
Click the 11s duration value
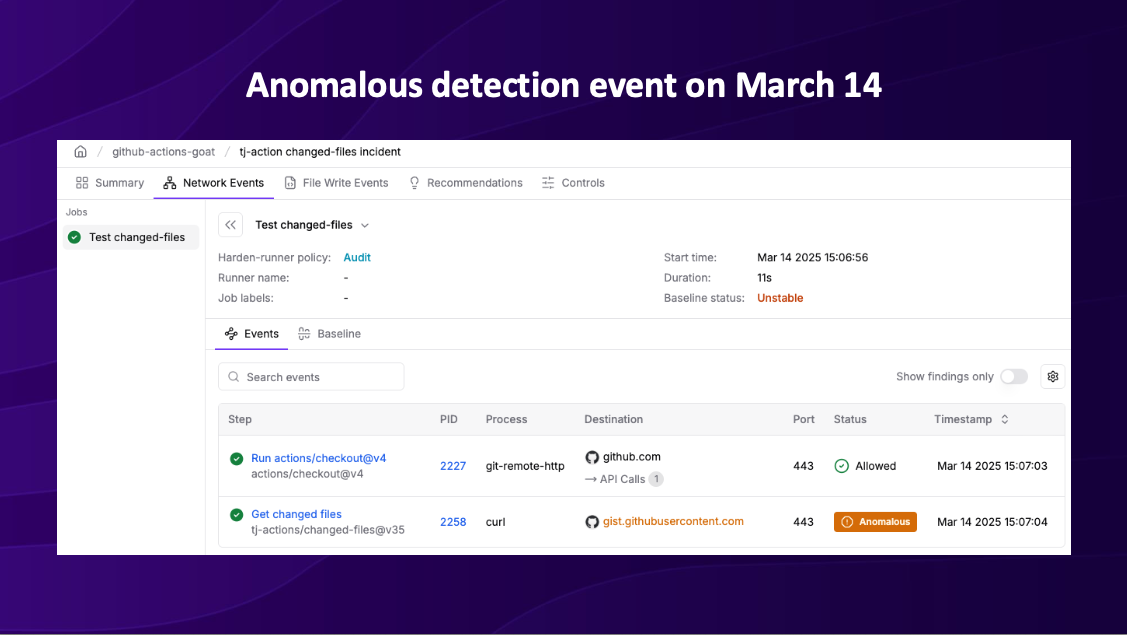[x=764, y=278]
